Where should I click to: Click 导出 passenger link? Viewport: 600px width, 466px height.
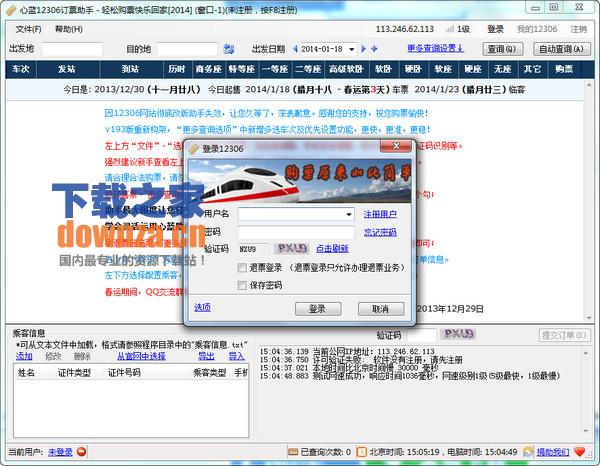point(206,356)
